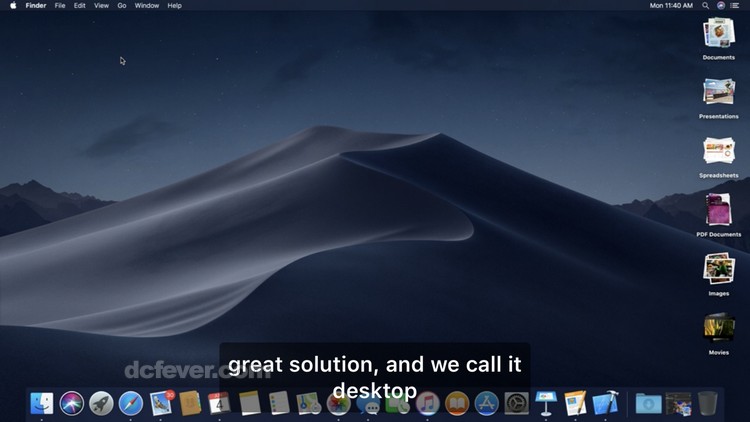Screen dimensions: 750x422
Task: Select the "Presentations" stack label
Action: tap(719, 116)
